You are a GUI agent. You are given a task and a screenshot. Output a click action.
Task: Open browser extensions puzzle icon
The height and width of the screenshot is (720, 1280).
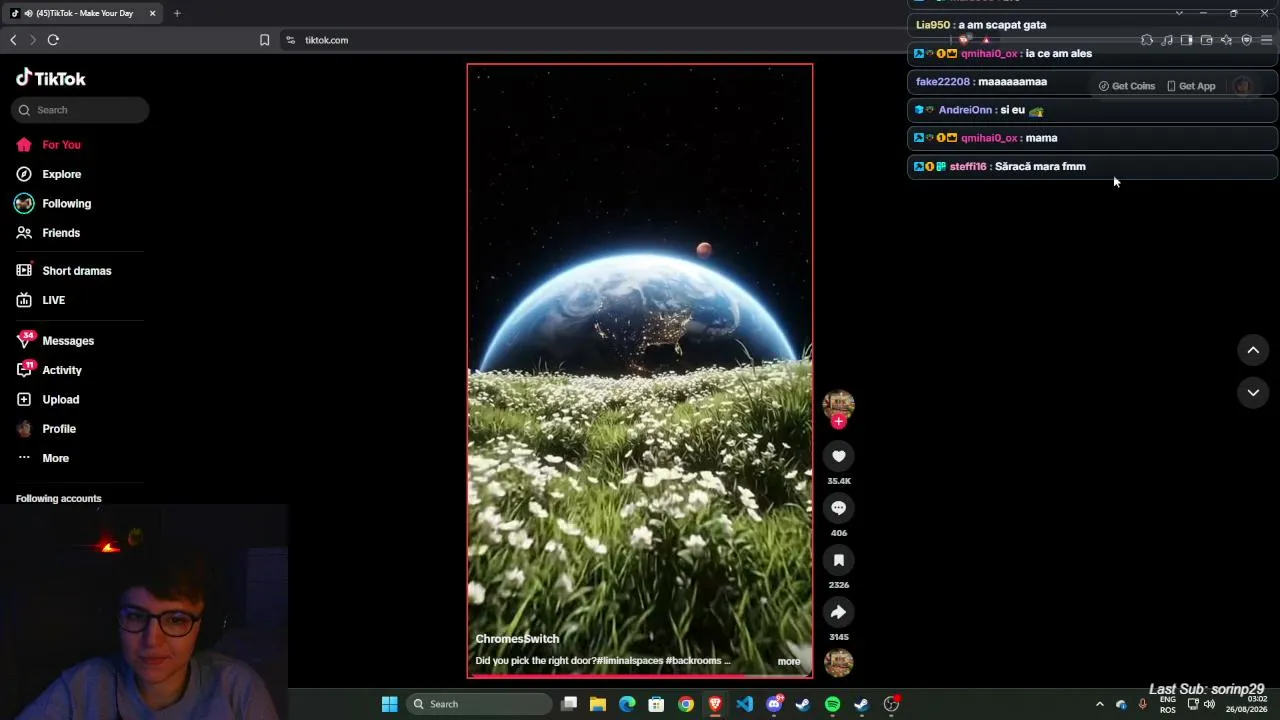point(1147,40)
